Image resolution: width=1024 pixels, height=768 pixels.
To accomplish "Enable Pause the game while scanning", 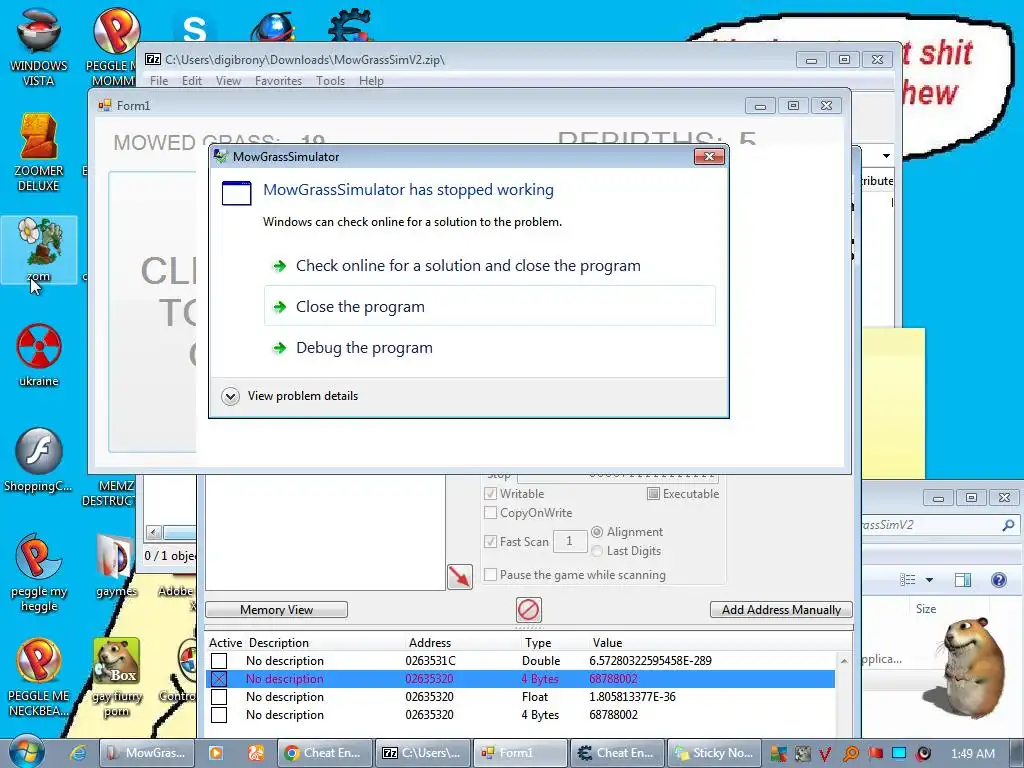I will (490, 575).
